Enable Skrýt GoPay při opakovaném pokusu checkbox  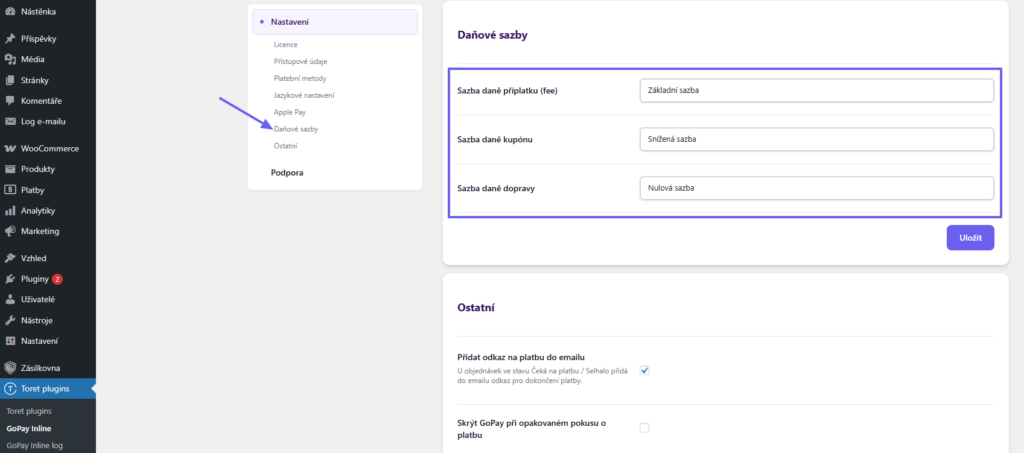tap(645, 428)
